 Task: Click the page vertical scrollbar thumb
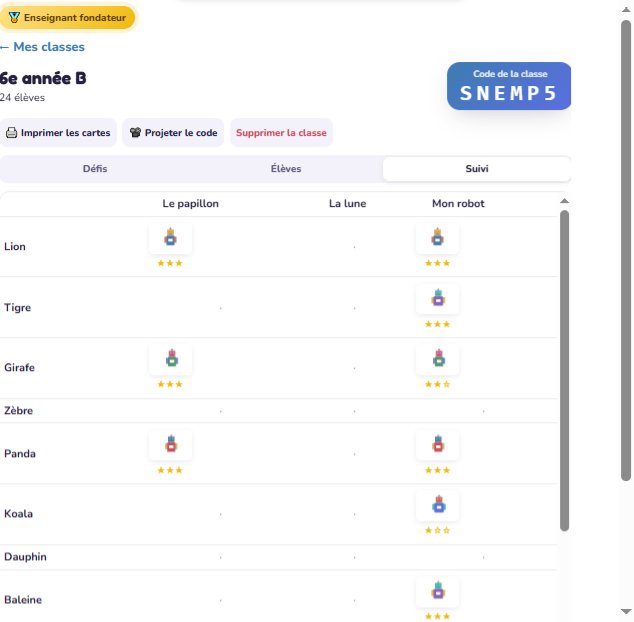tap(626, 251)
